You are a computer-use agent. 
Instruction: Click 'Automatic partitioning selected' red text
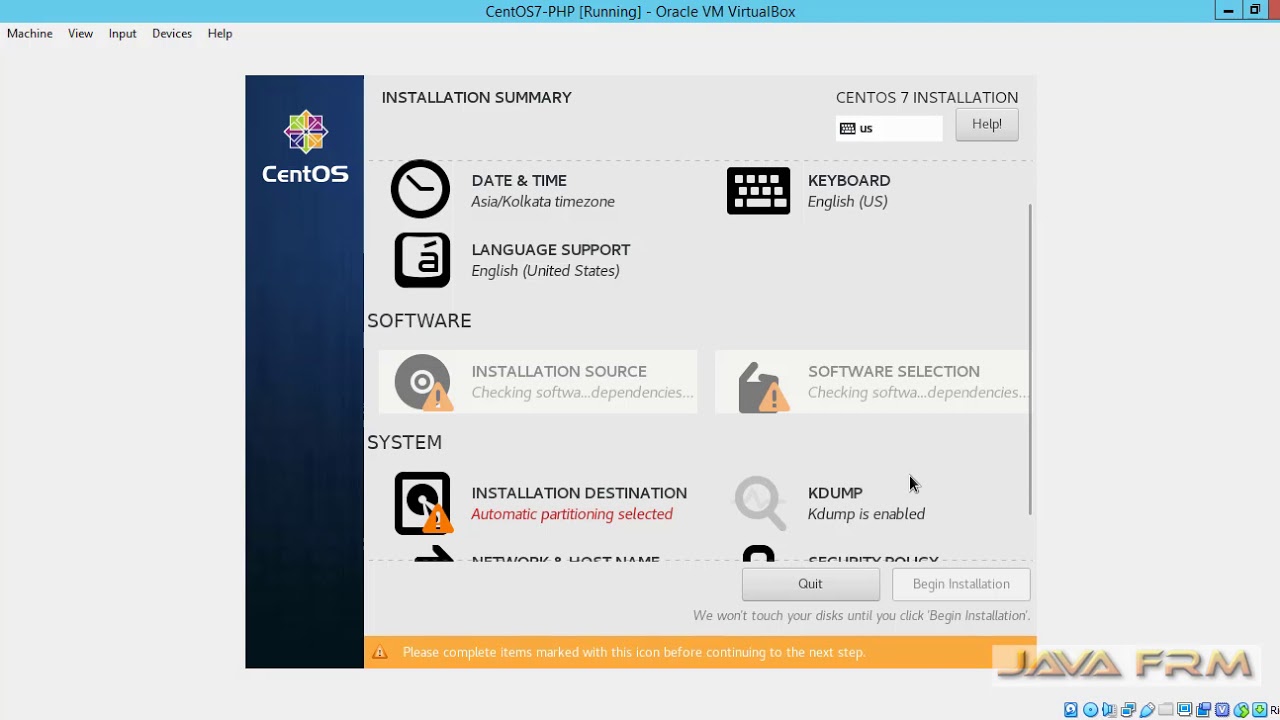pyautogui.click(x=572, y=514)
